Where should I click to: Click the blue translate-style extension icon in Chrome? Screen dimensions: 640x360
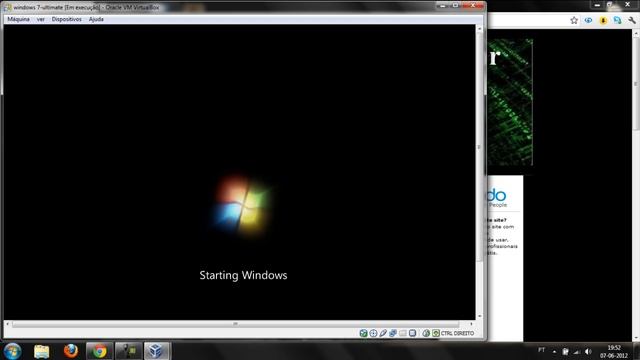[x=617, y=20]
